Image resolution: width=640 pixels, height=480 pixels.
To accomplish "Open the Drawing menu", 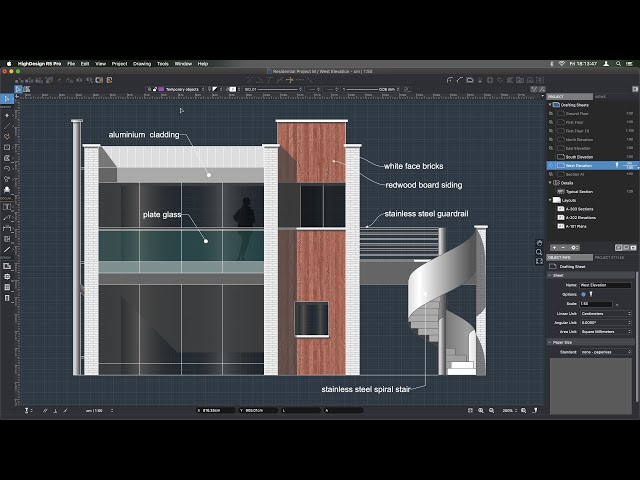I will pos(142,64).
